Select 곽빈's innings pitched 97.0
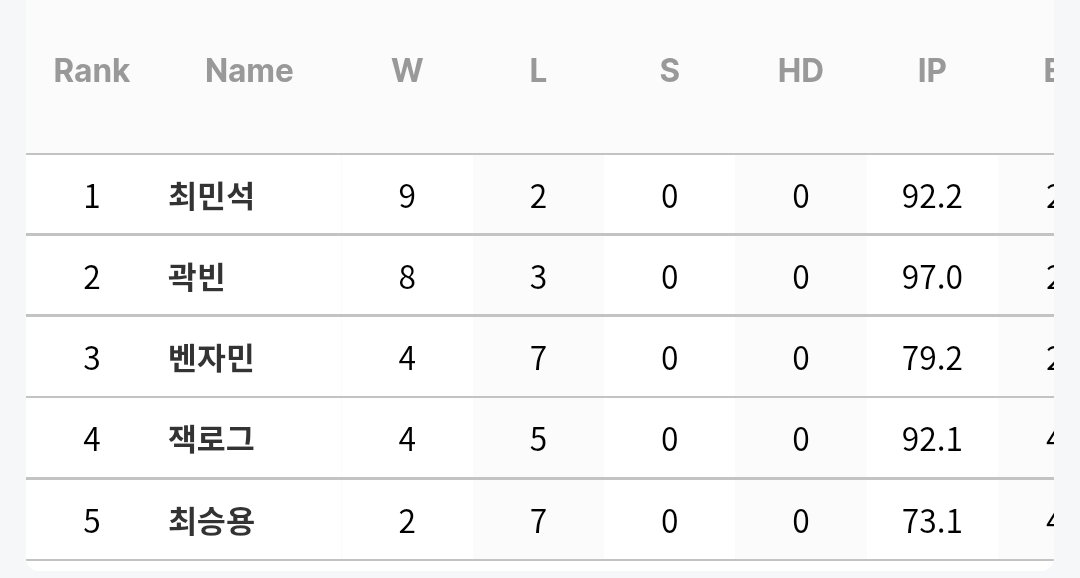Viewport: 1080px width, 578px height. pos(932,278)
